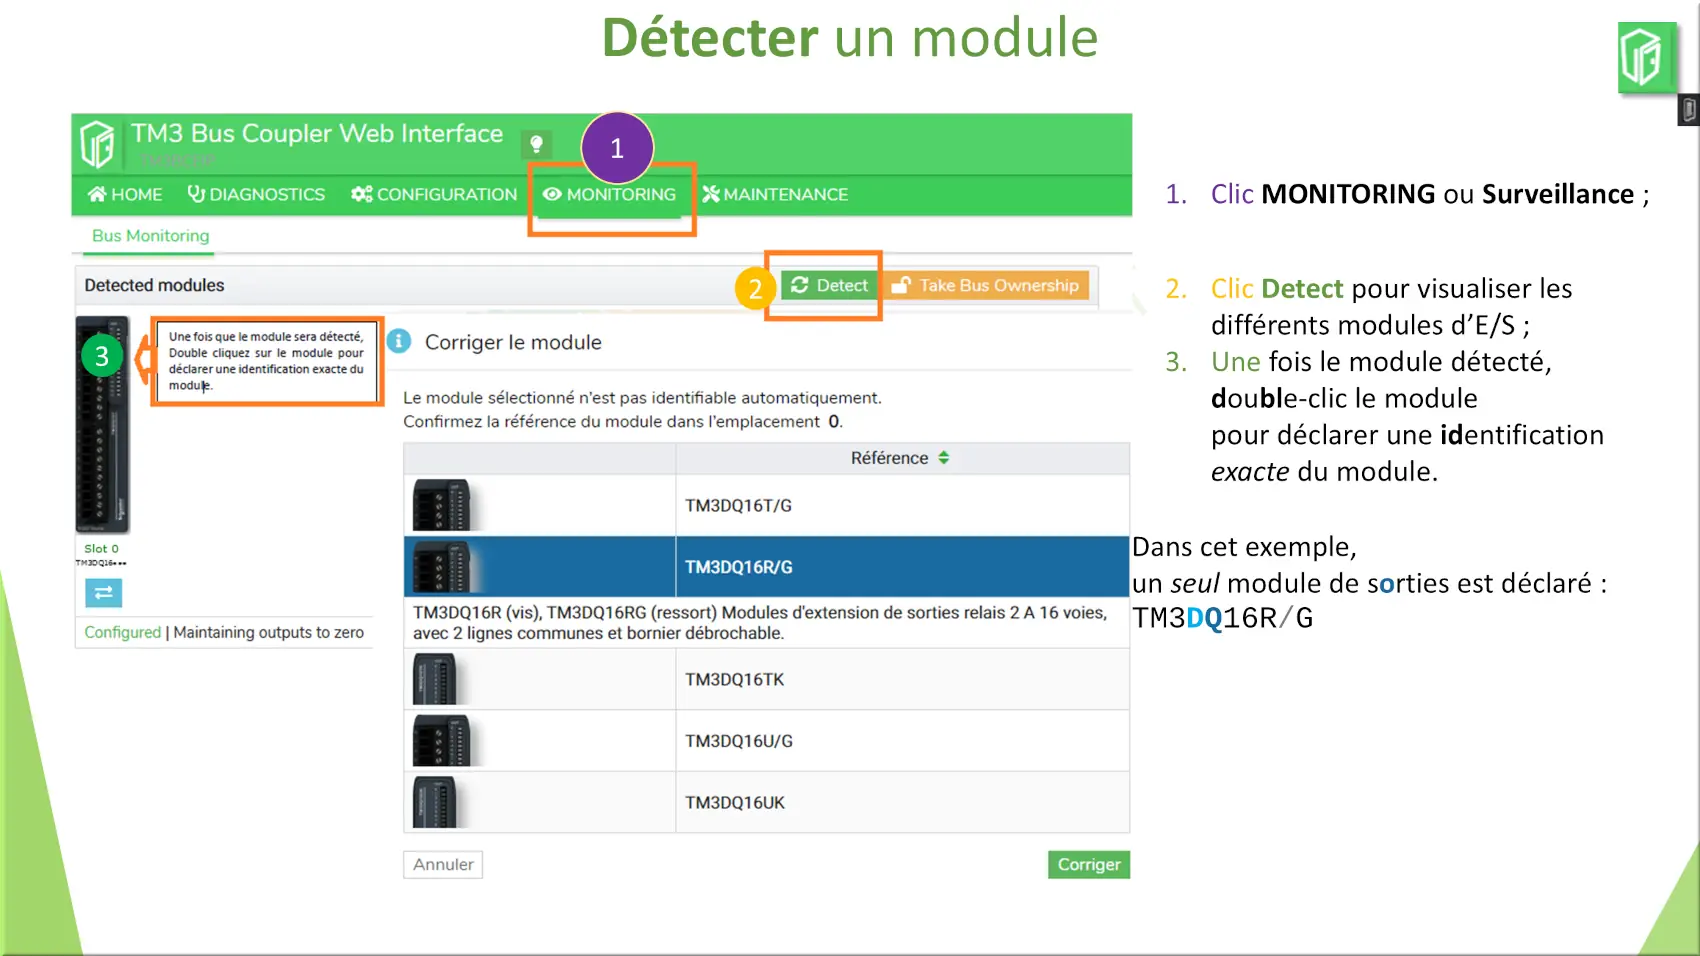Click the Slot 0 label
1700x956 pixels.
pyautogui.click(x=101, y=548)
